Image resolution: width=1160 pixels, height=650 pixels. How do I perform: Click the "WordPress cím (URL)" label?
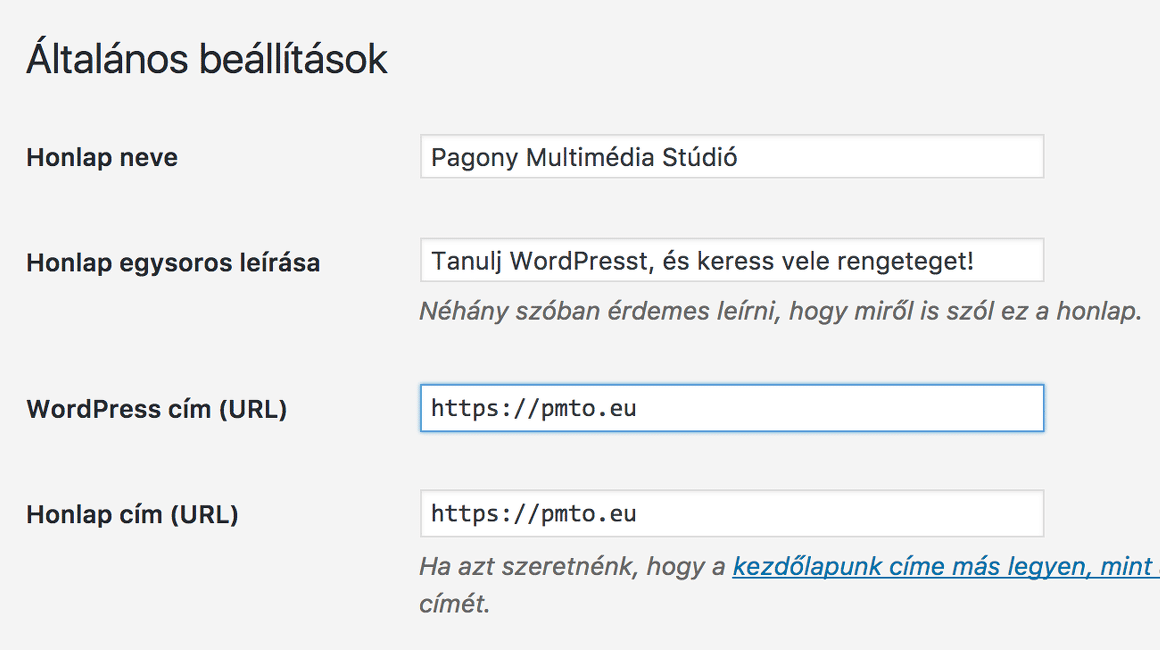click(156, 409)
